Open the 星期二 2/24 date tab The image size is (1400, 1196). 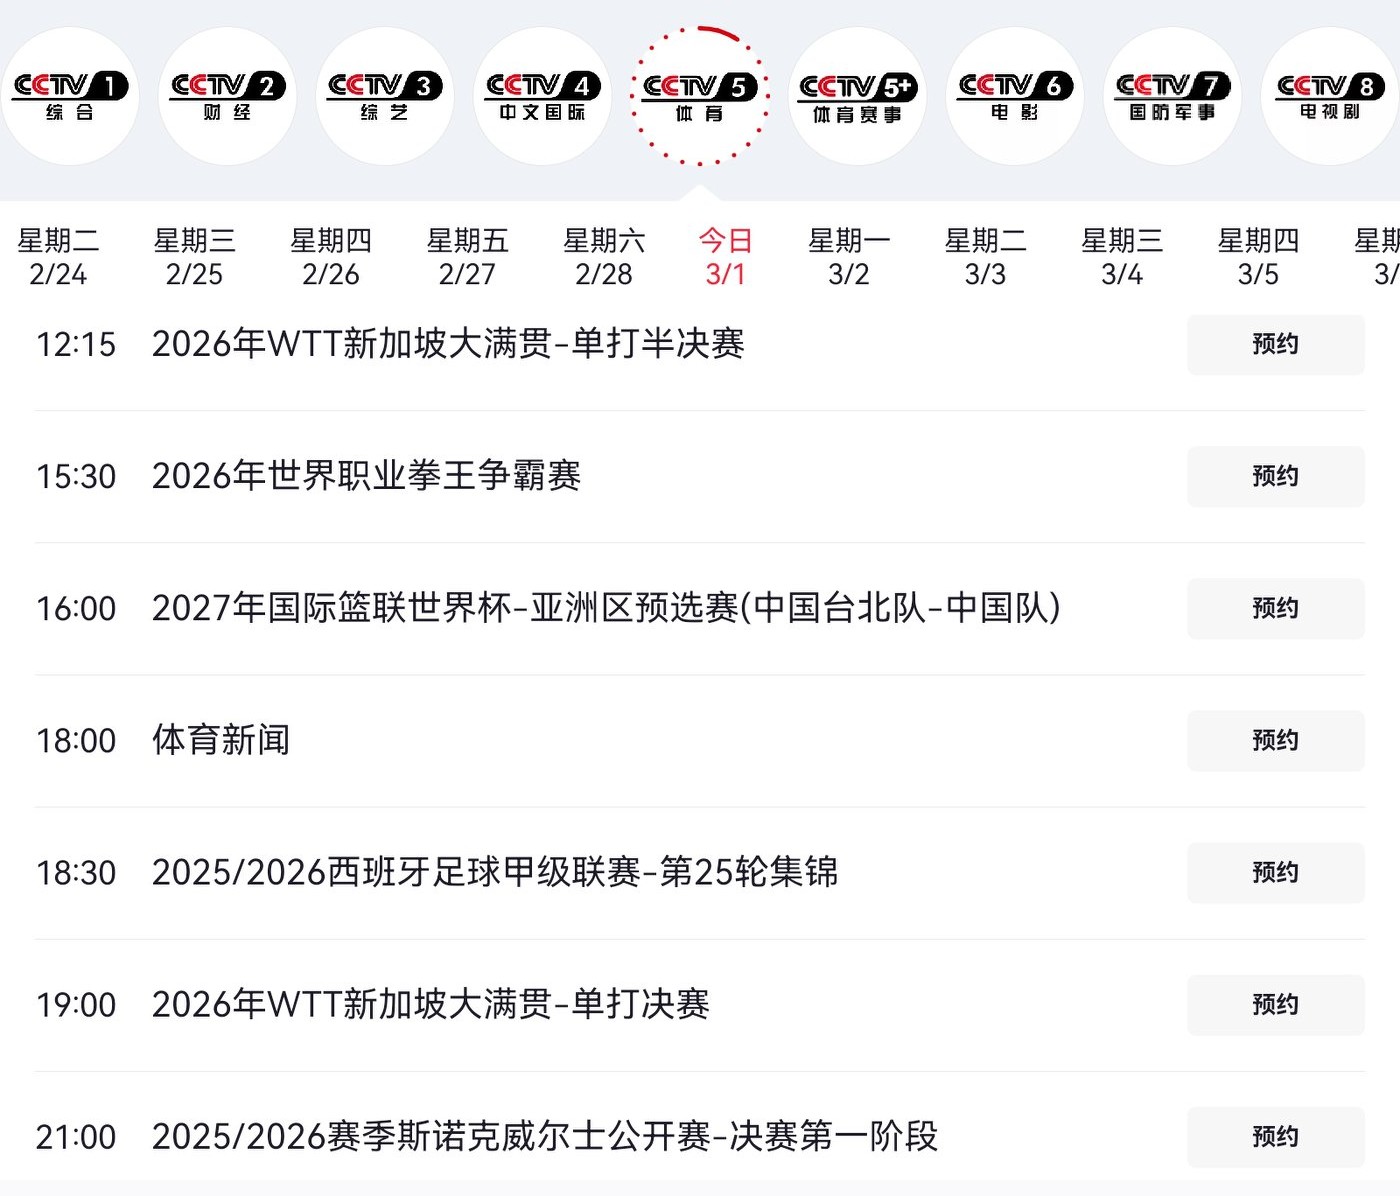point(58,257)
